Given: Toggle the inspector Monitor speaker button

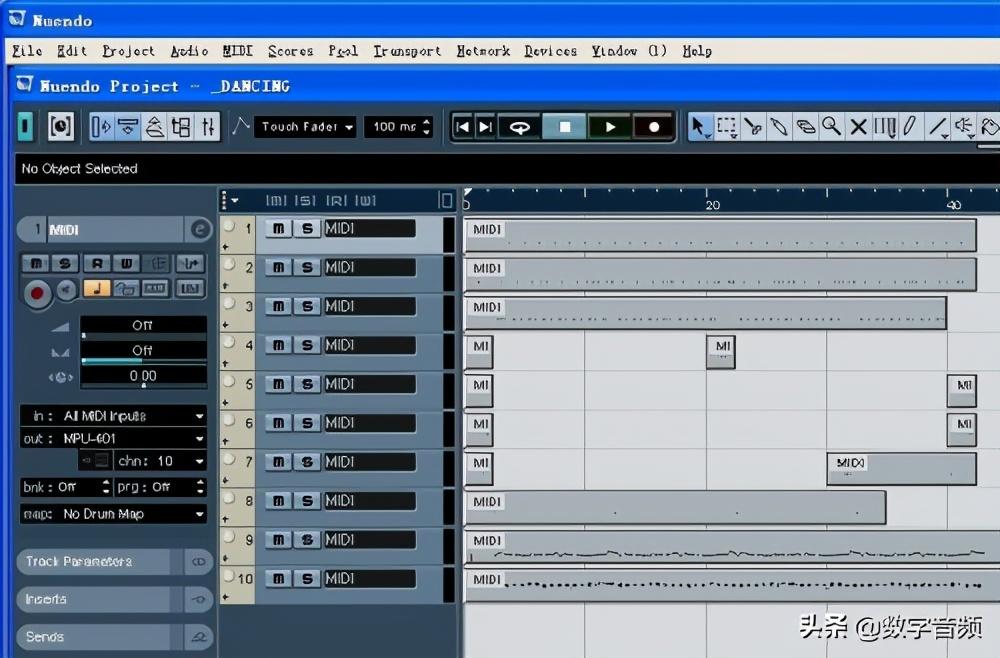Looking at the screenshot, I should (x=66, y=290).
